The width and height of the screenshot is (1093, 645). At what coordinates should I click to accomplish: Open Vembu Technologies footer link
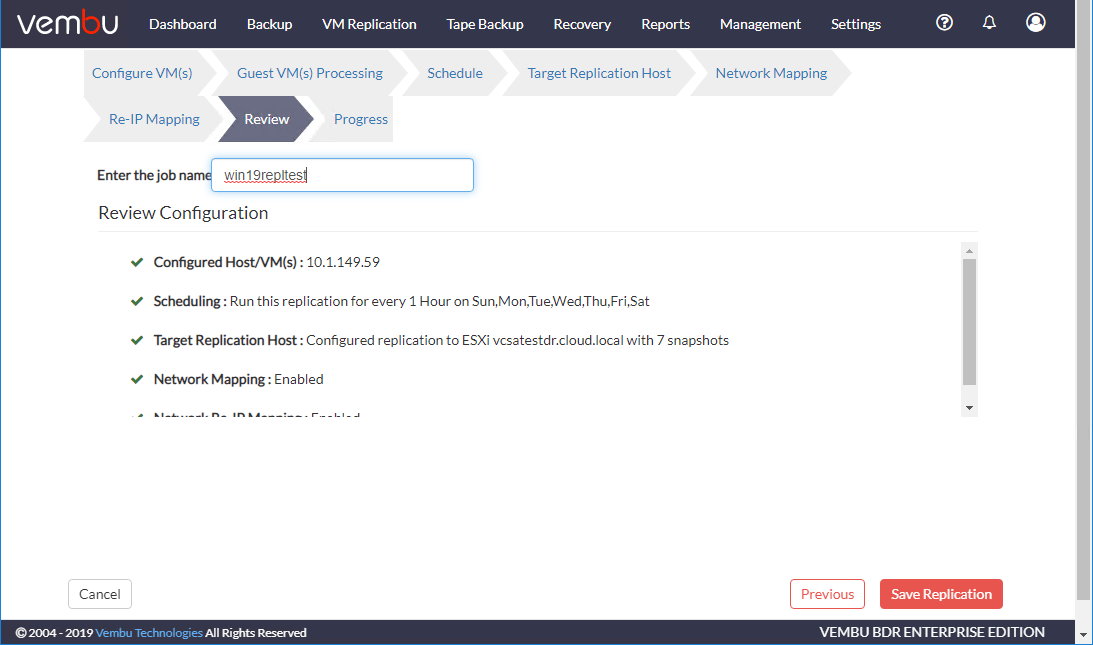tap(149, 632)
